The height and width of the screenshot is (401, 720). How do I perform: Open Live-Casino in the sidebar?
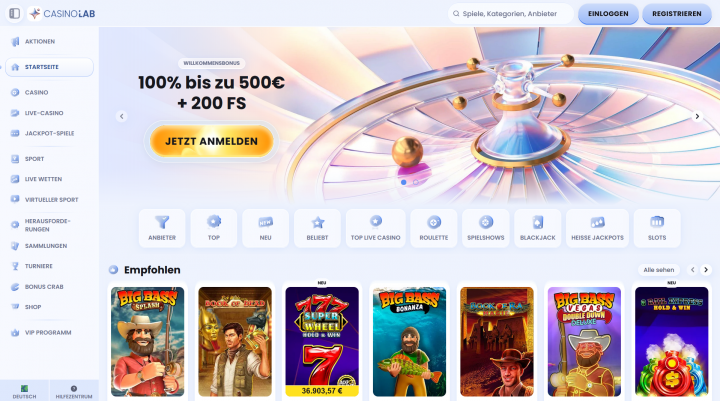coord(44,113)
